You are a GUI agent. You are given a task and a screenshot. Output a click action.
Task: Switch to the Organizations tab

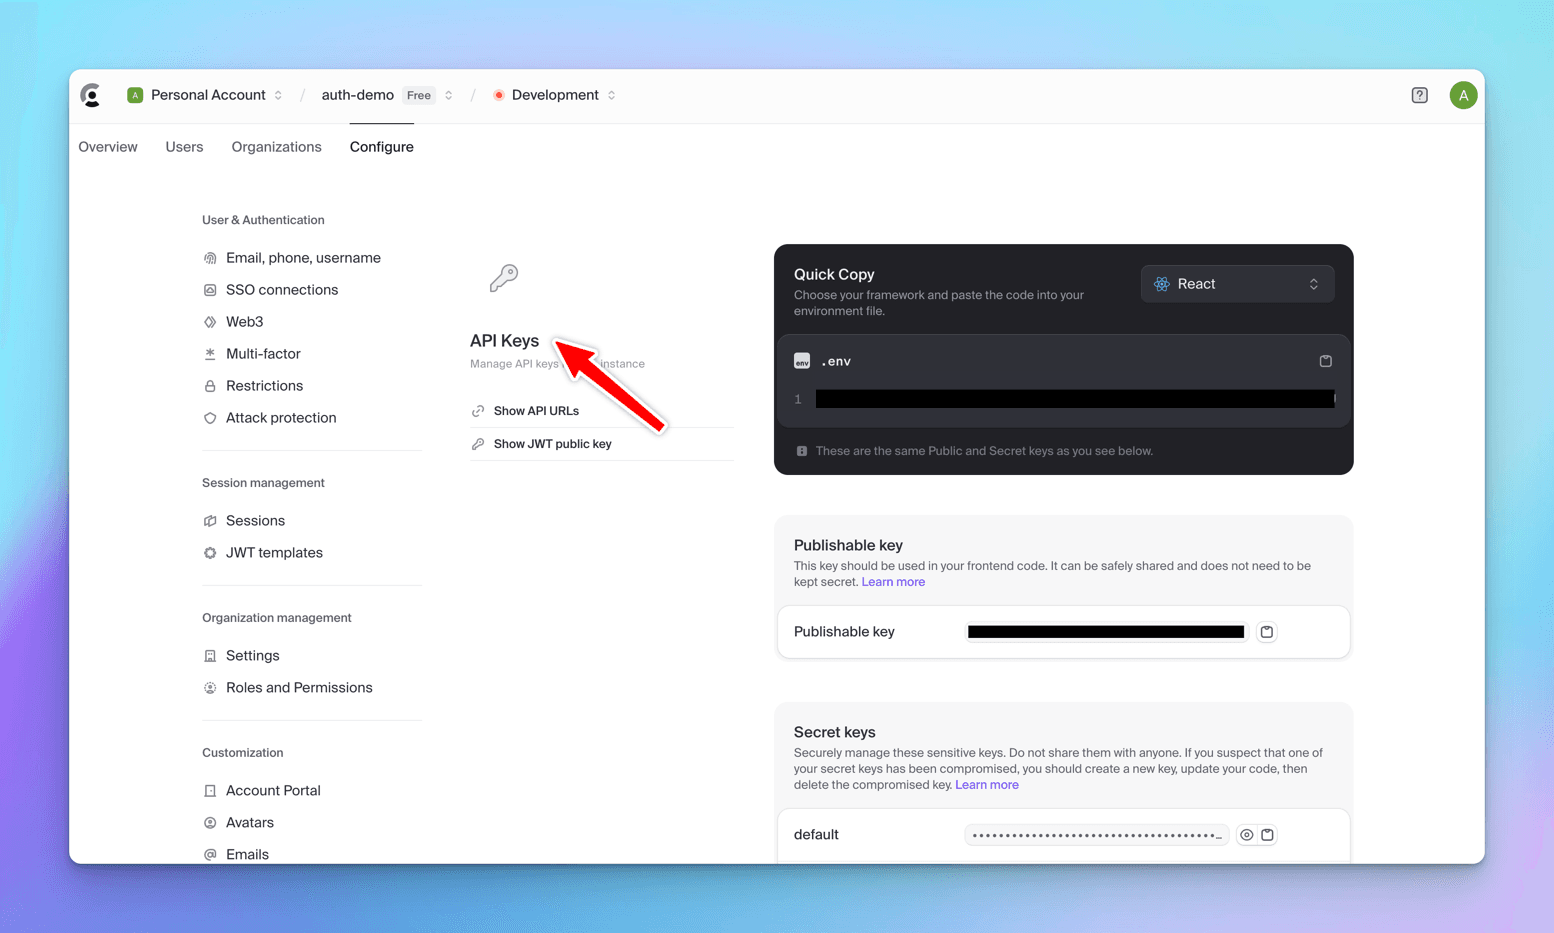(276, 147)
